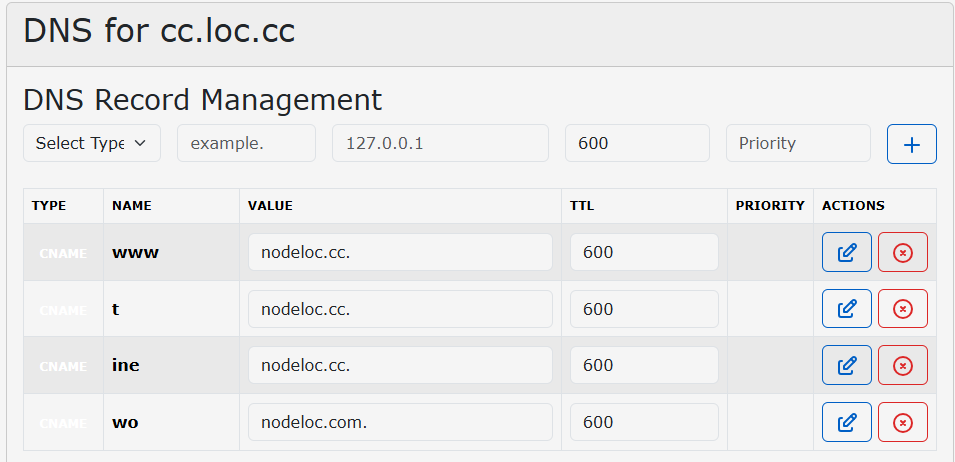Delete the ine CNAME record
This screenshot has height=462, width=955.
902,365
